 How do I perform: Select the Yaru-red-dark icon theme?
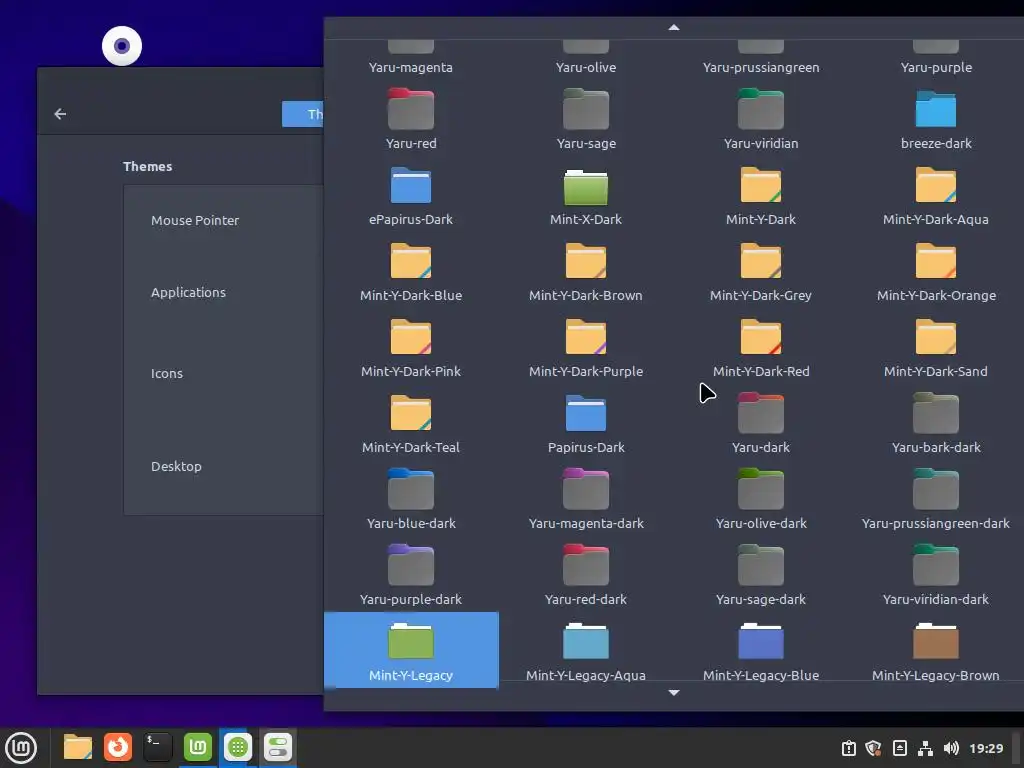click(x=586, y=574)
